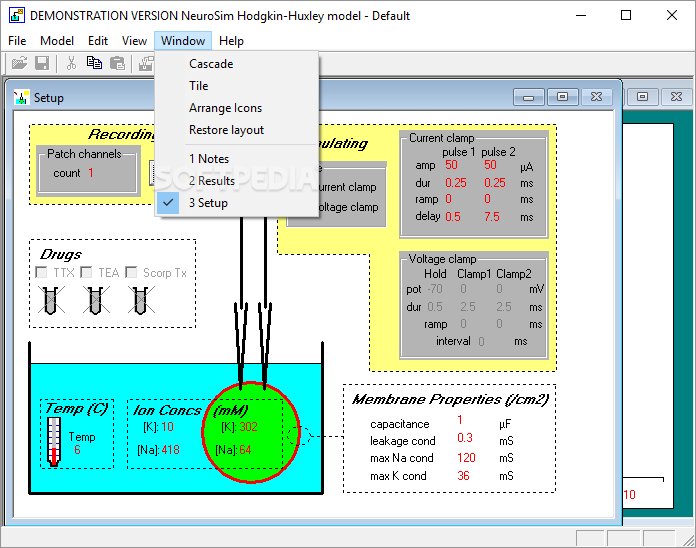Click the toolbar icon partly hidden beside the Window menu

(146, 63)
